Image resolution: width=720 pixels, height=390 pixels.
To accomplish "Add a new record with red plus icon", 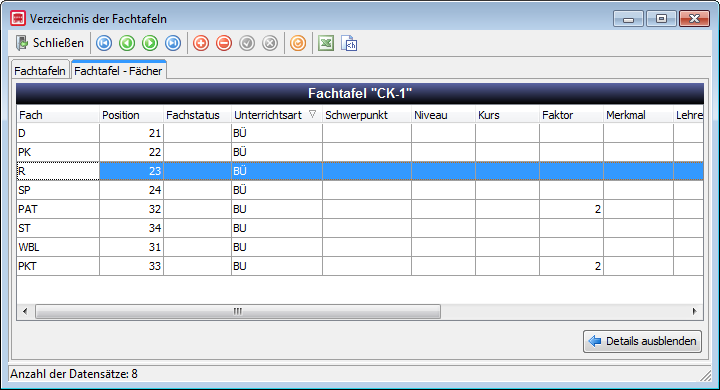I will click(201, 43).
